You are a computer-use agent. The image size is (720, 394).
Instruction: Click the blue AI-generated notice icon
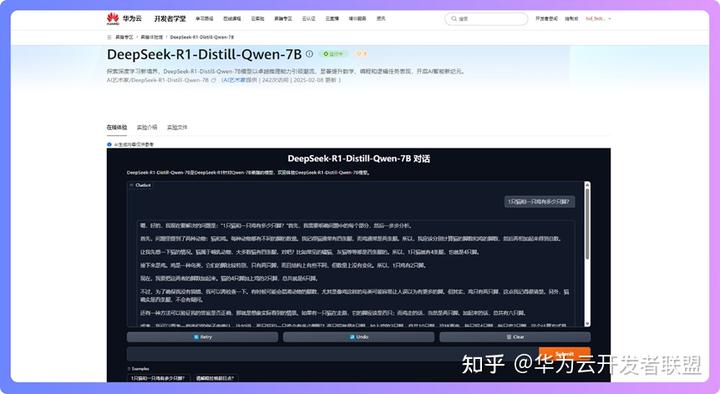(109, 144)
